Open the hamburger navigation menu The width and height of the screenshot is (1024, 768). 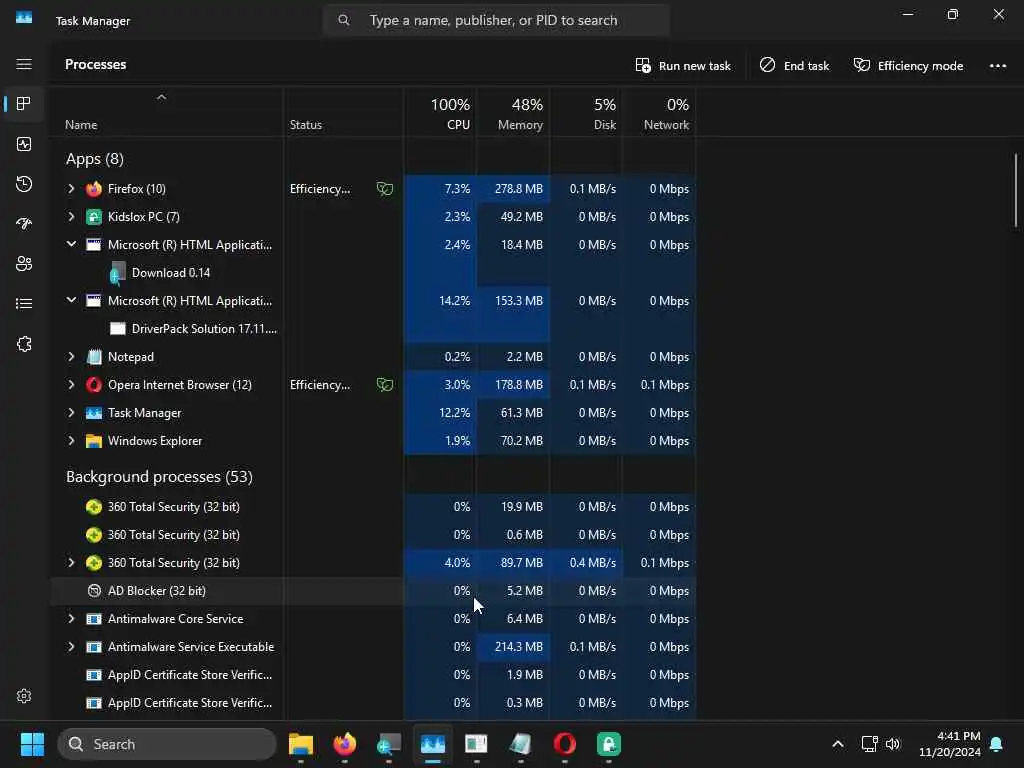[24, 64]
